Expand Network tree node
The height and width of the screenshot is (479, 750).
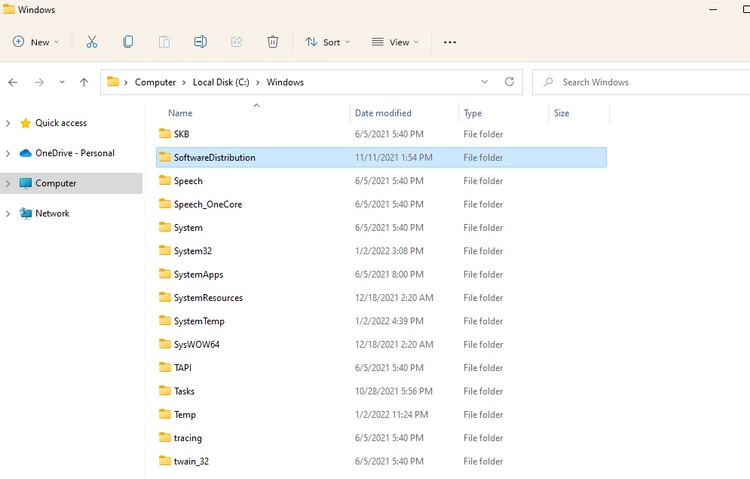click(8, 214)
